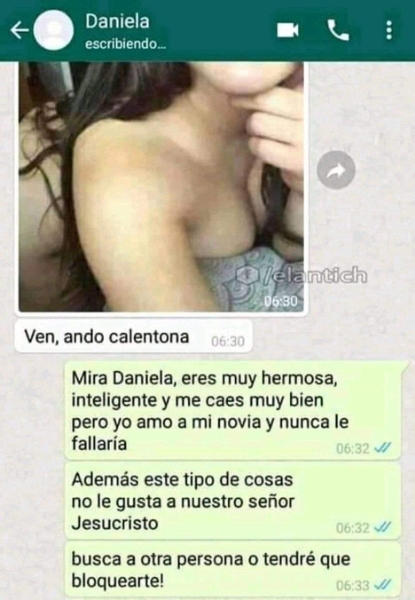The width and height of the screenshot is (415, 600).
Task: Select the 'Mira Daniela, eres muy hermosa' message
Action: [x=233, y=411]
